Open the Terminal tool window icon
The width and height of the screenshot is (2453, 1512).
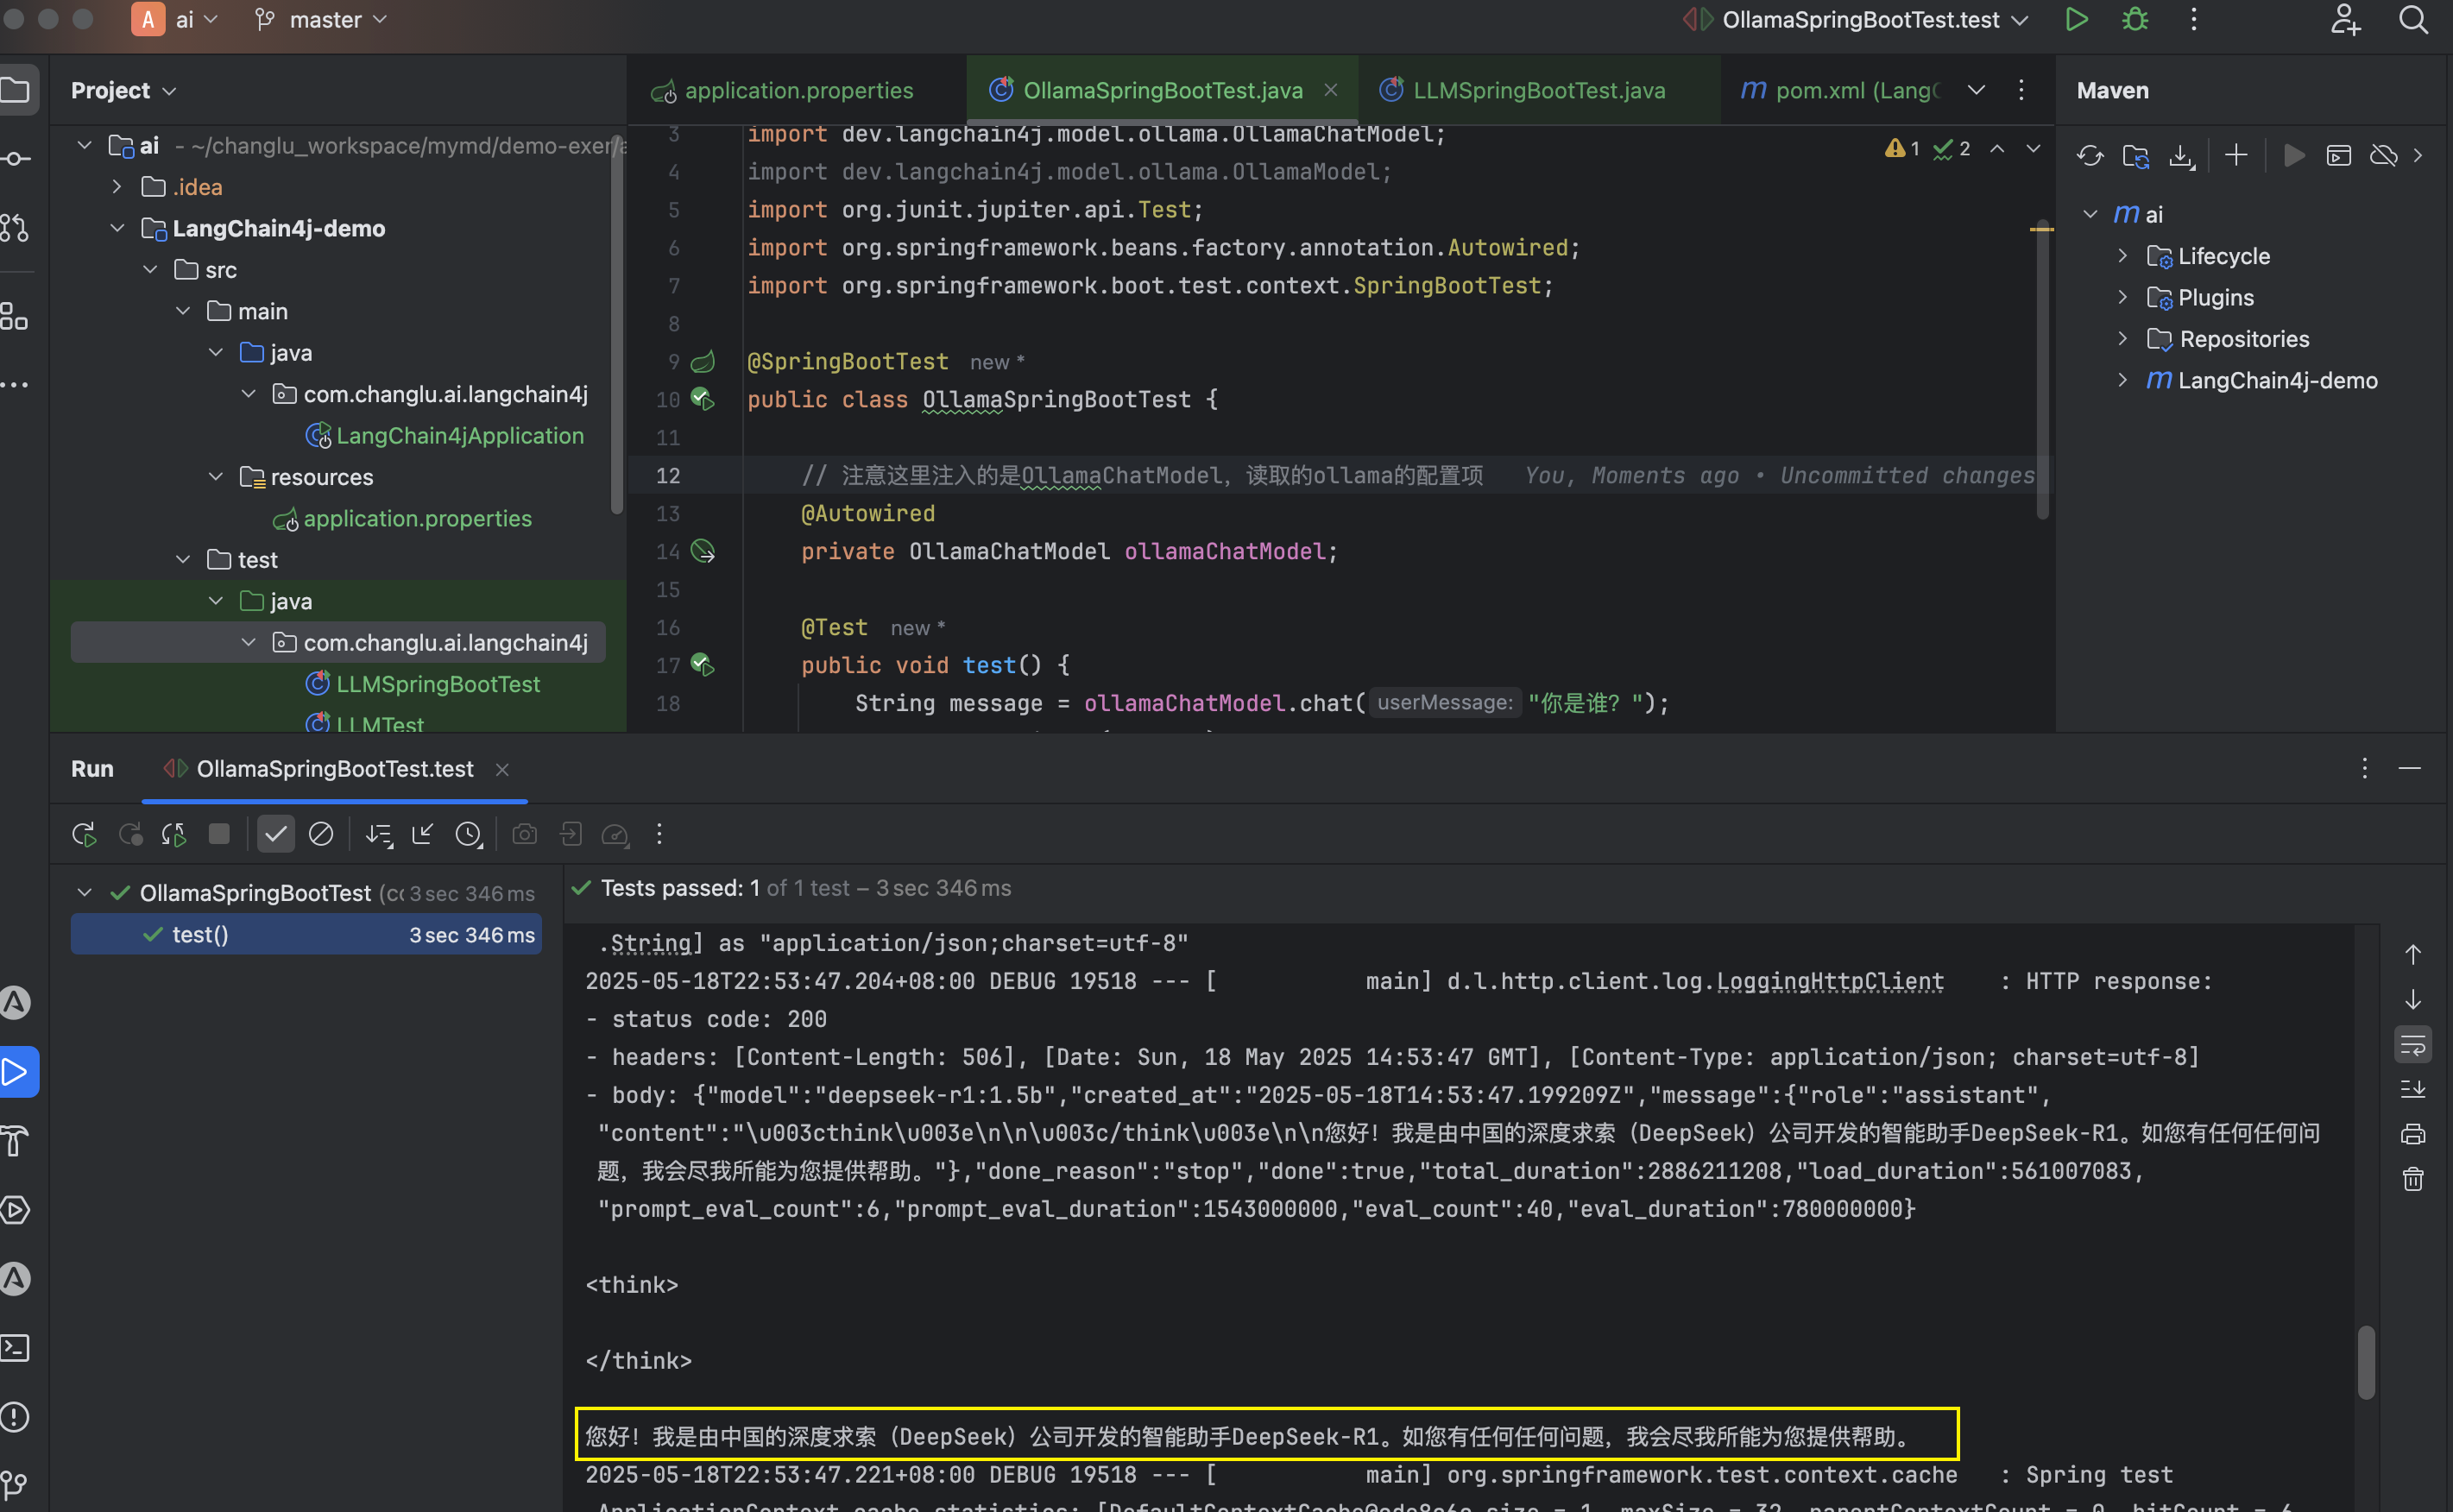click(15, 1348)
